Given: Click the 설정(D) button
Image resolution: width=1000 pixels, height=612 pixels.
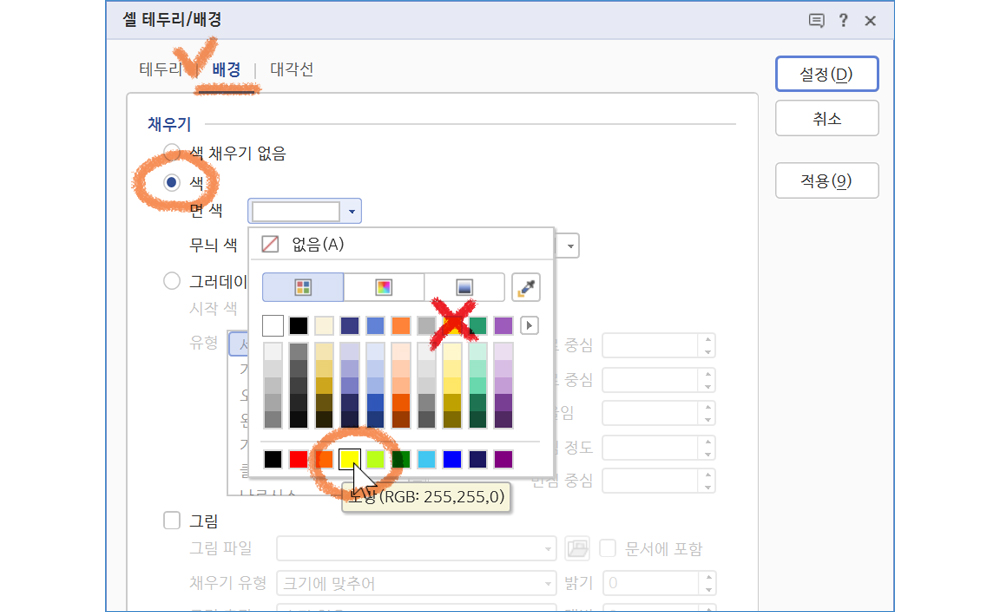Looking at the screenshot, I should point(827,74).
